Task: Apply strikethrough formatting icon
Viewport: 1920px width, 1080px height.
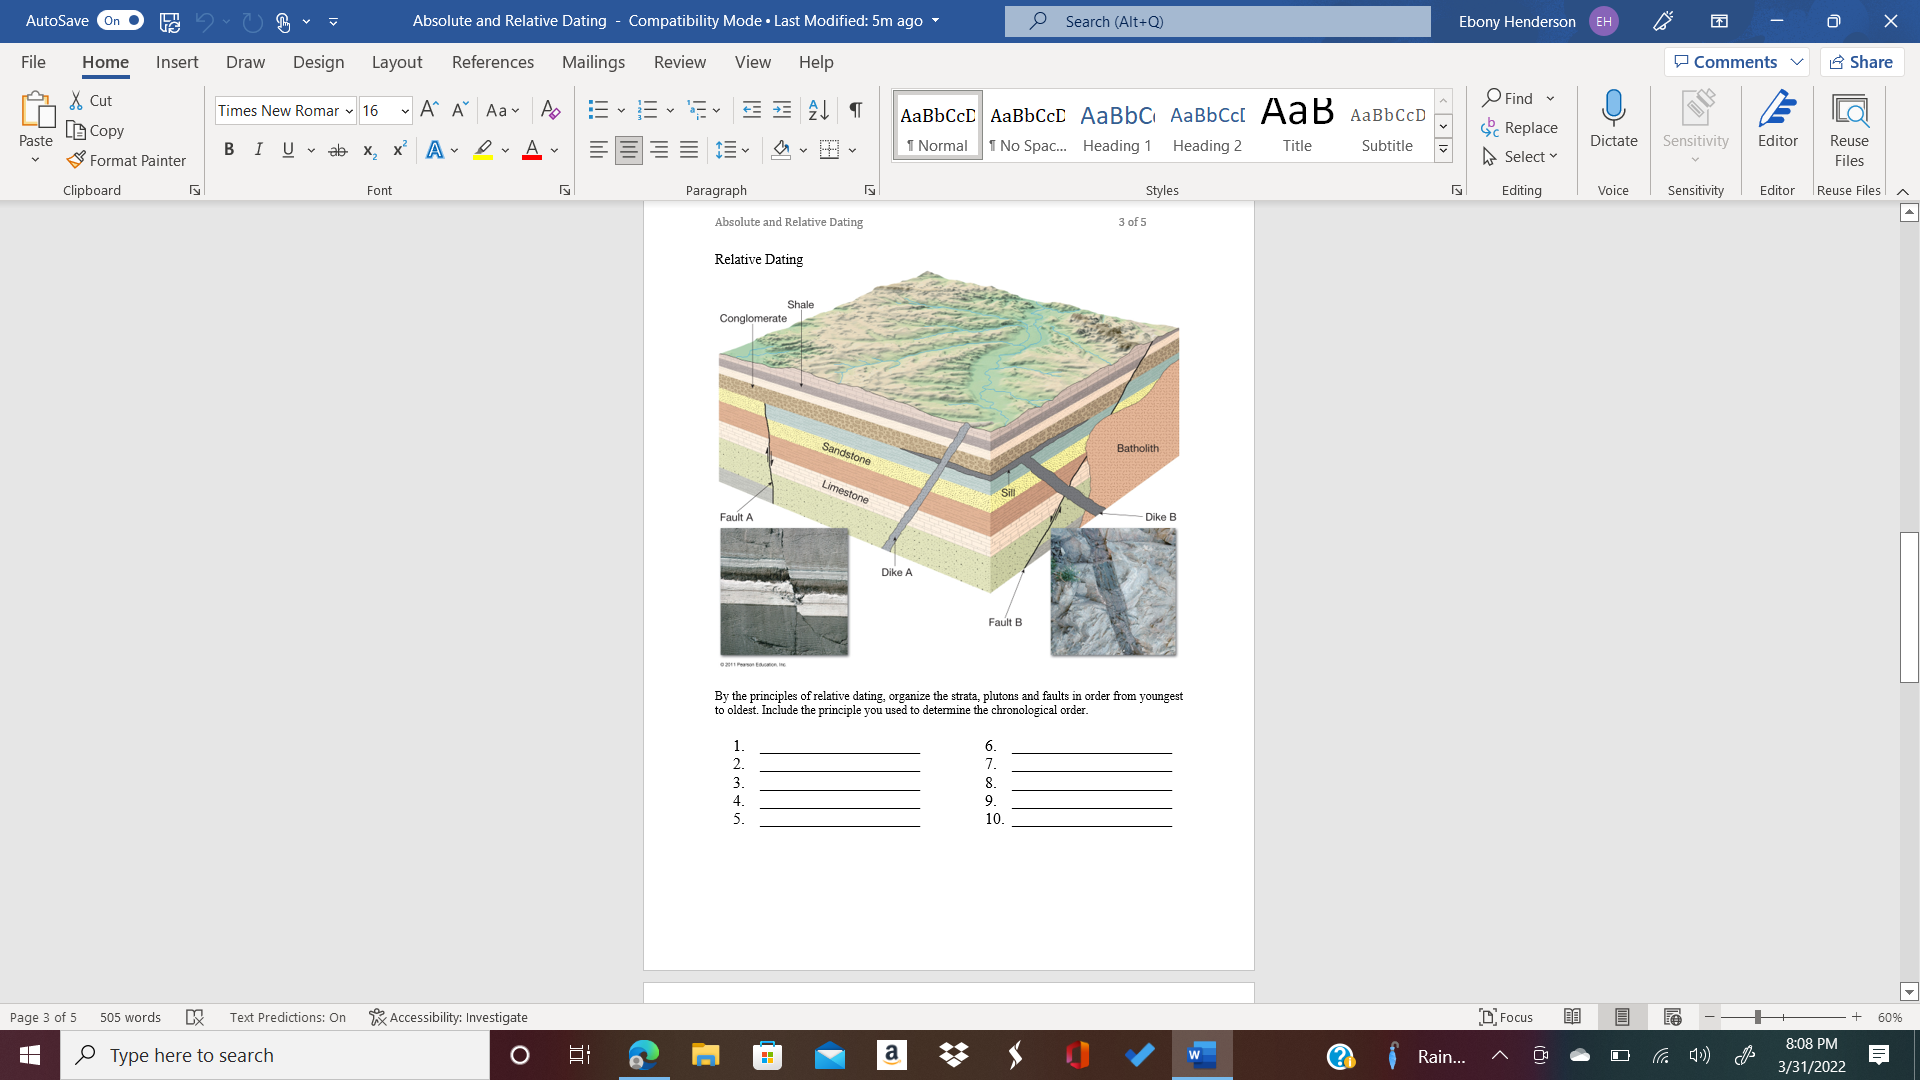Action: pyautogui.click(x=338, y=150)
